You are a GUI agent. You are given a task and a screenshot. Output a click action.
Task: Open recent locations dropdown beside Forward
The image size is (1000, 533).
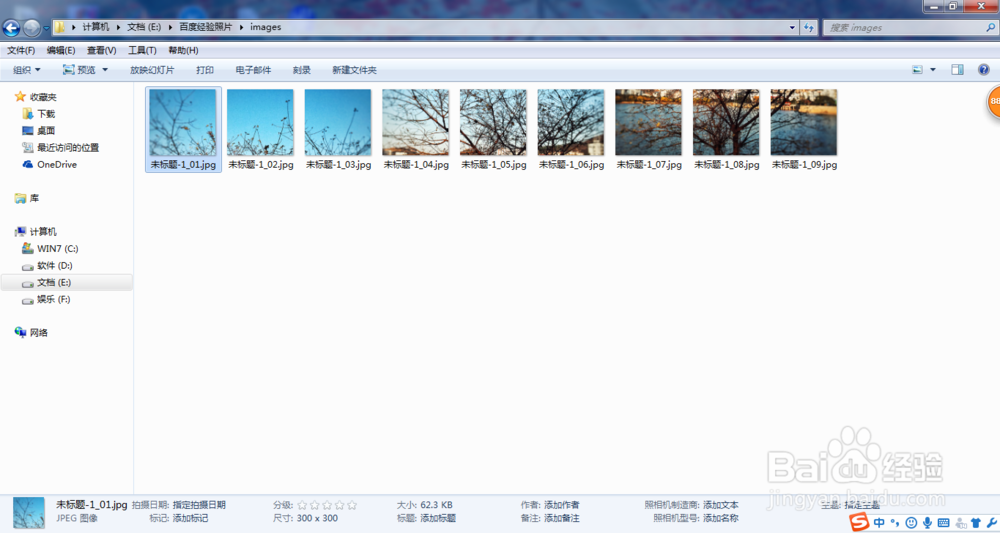click(46, 28)
